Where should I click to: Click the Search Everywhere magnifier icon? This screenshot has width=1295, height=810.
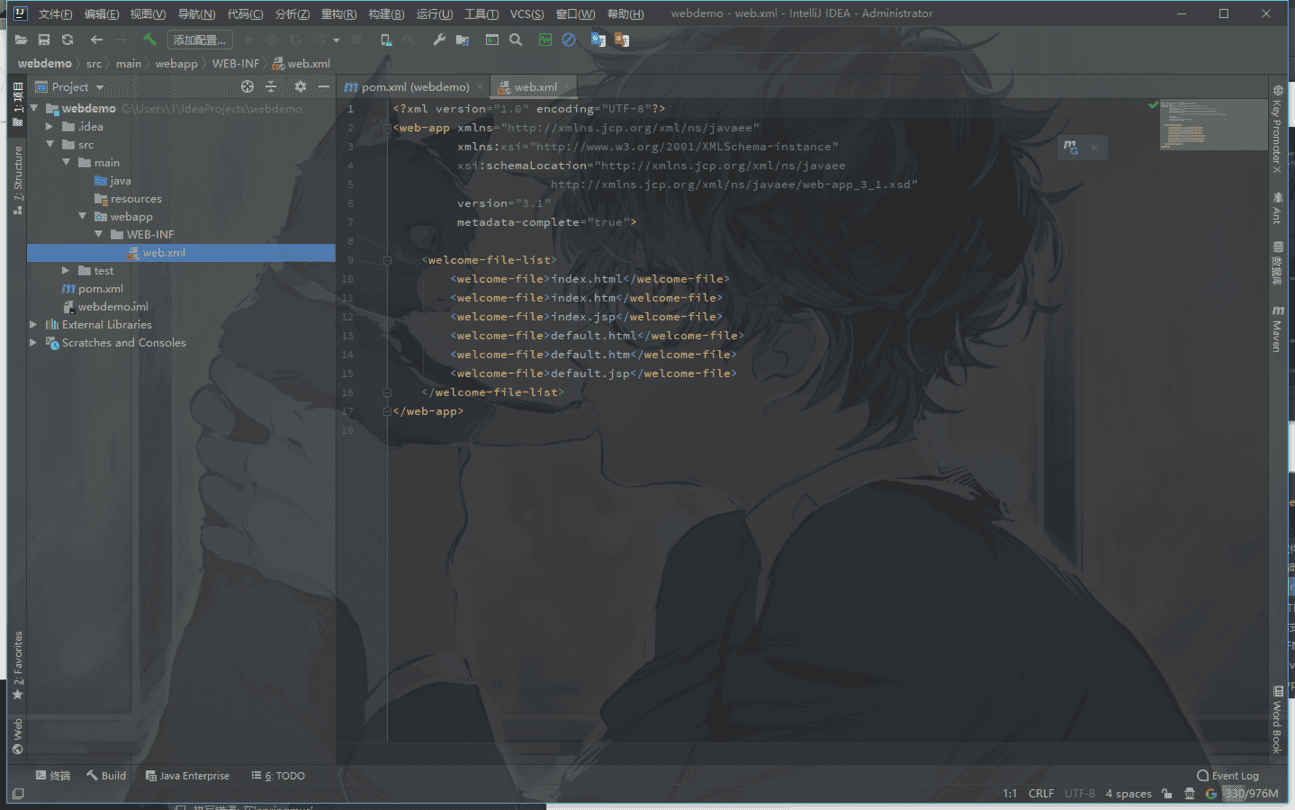tap(516, 40)
